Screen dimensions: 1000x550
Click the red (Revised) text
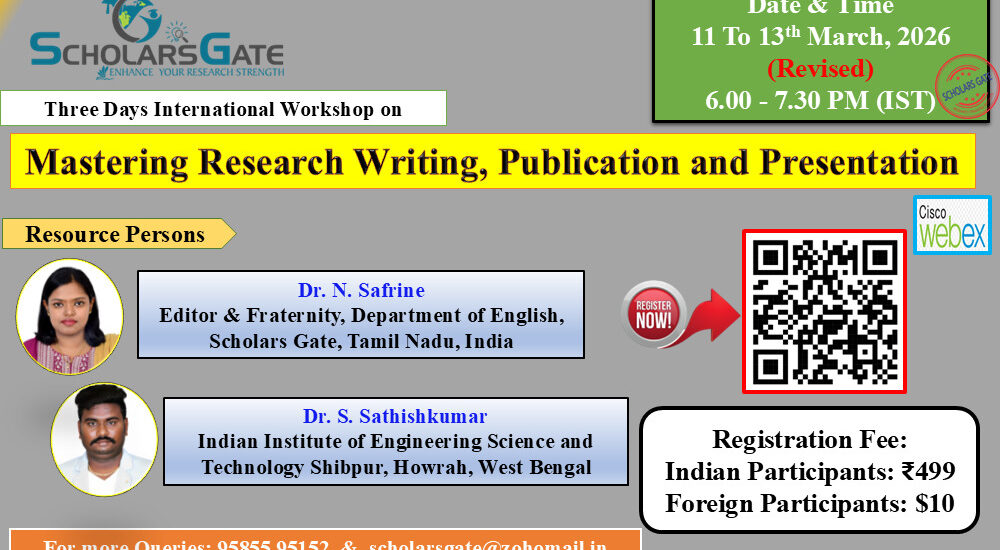tap(819, 69)
